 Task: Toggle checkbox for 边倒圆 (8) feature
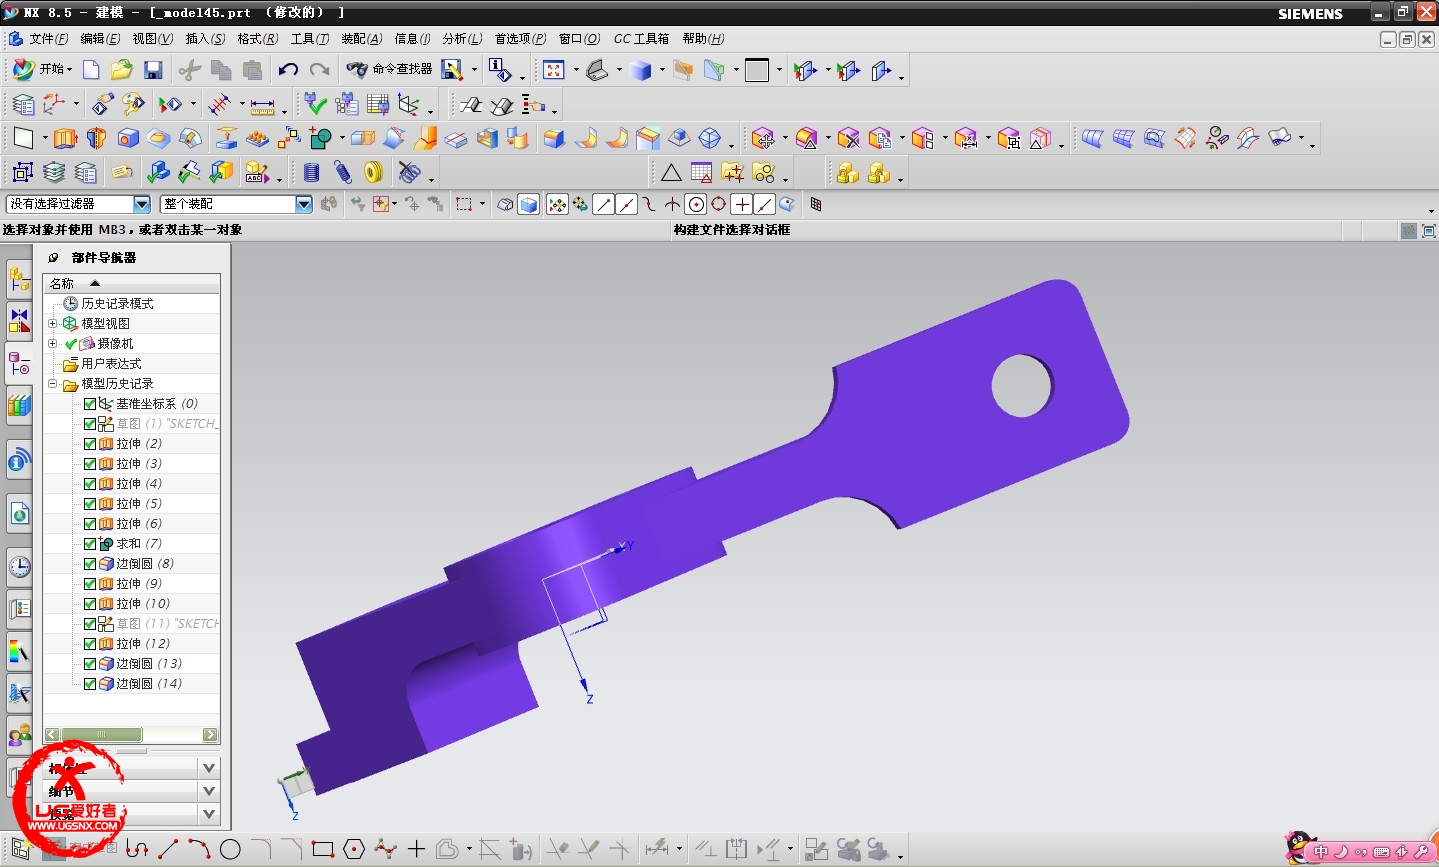click(90, 564)
